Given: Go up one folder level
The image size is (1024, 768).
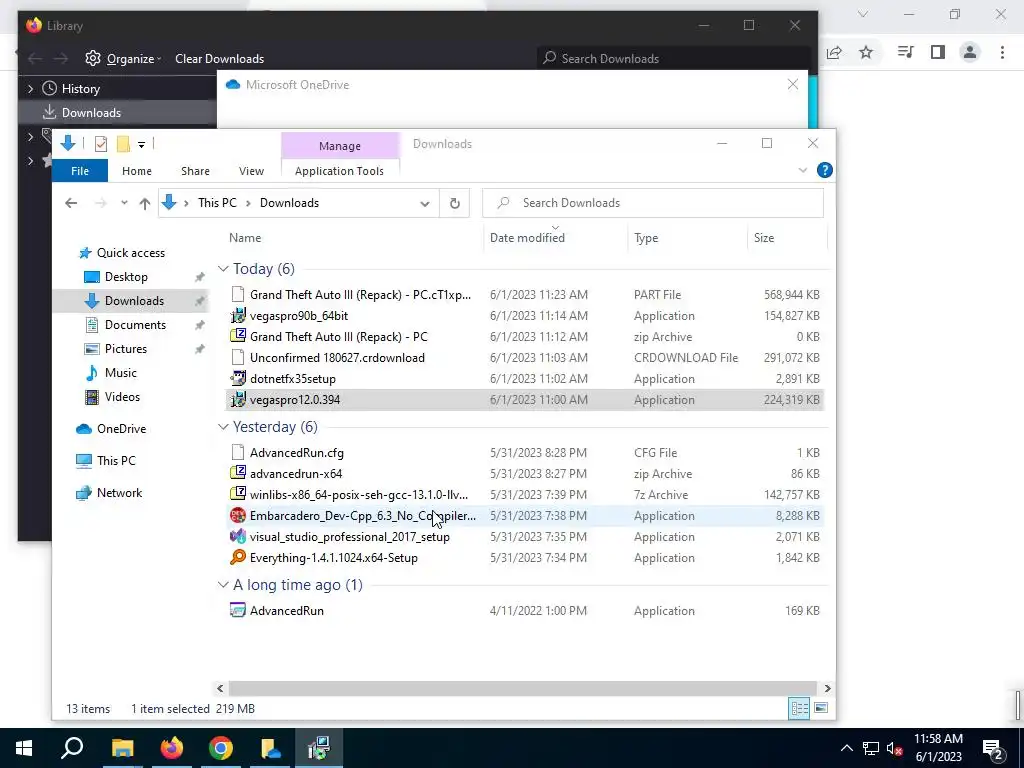Looking at the screenshot, I should (145, 203).
